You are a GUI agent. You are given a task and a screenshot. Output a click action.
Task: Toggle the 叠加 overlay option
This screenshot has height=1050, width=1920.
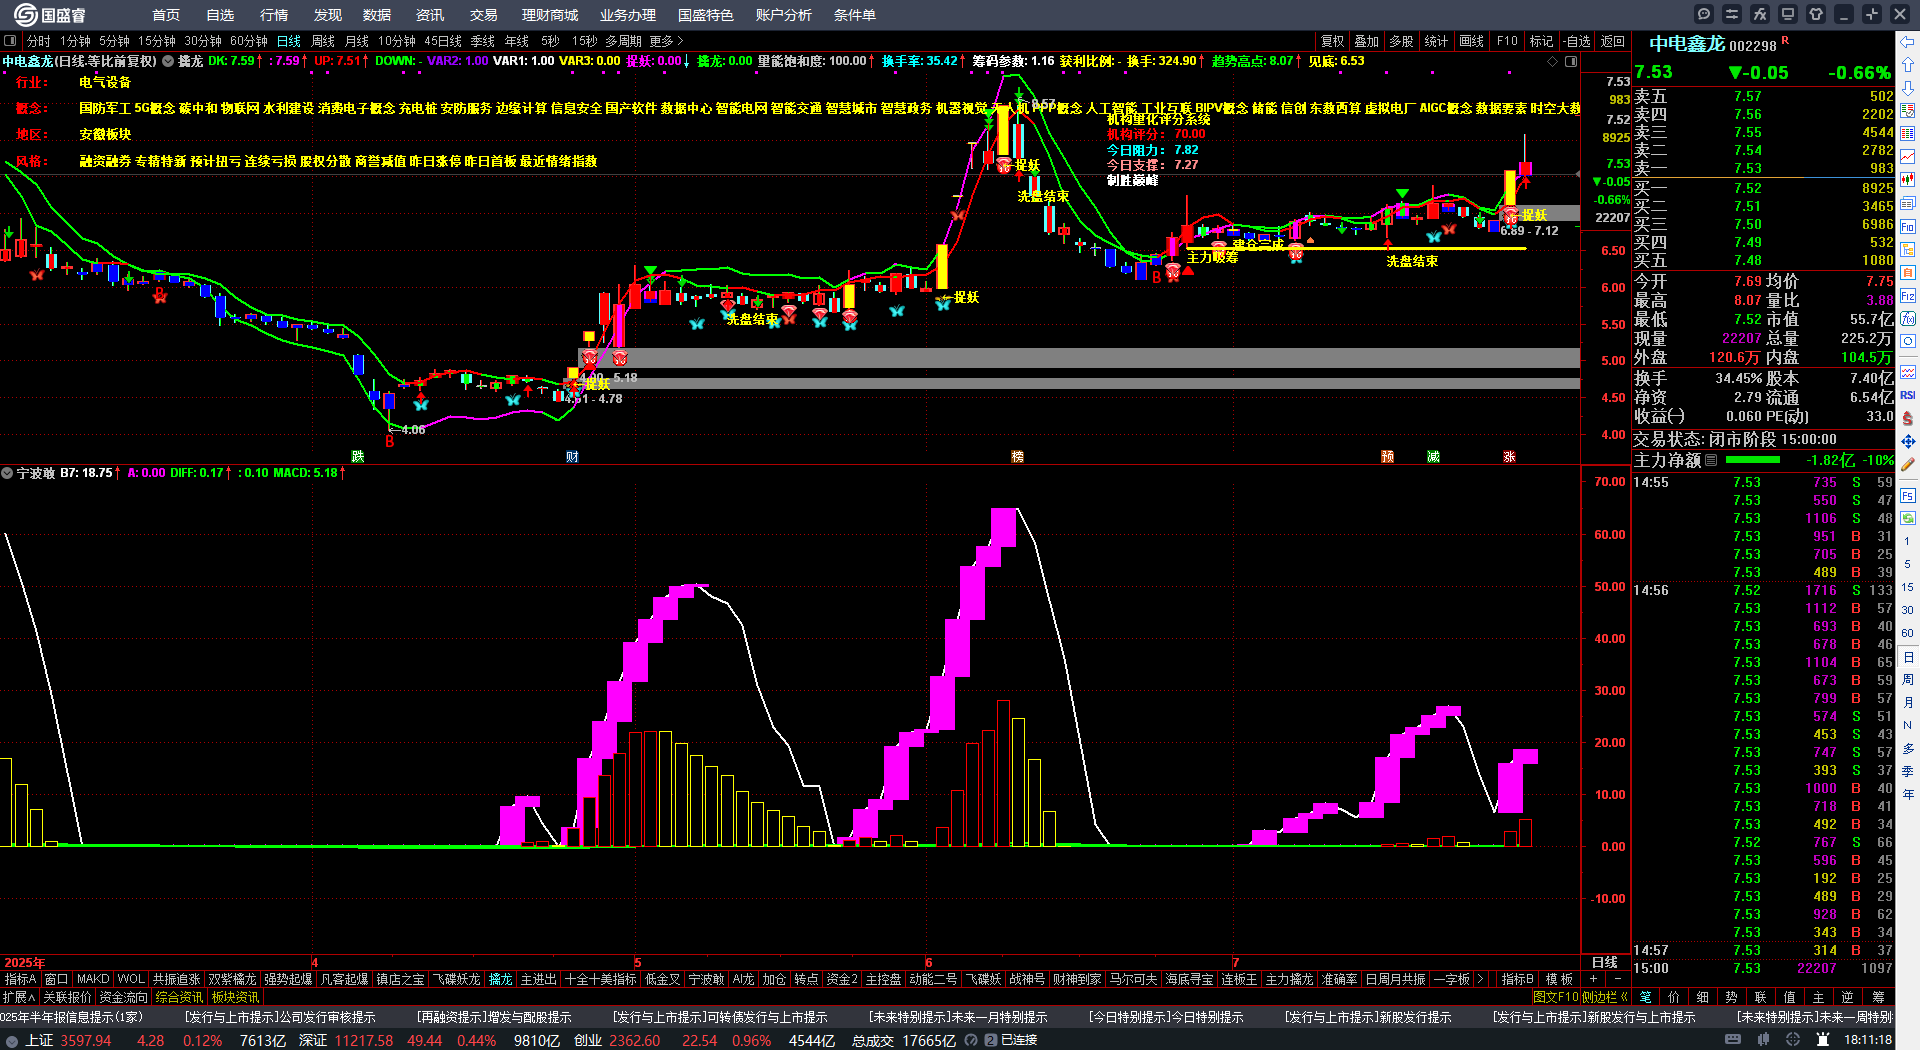pos(1366,41)
